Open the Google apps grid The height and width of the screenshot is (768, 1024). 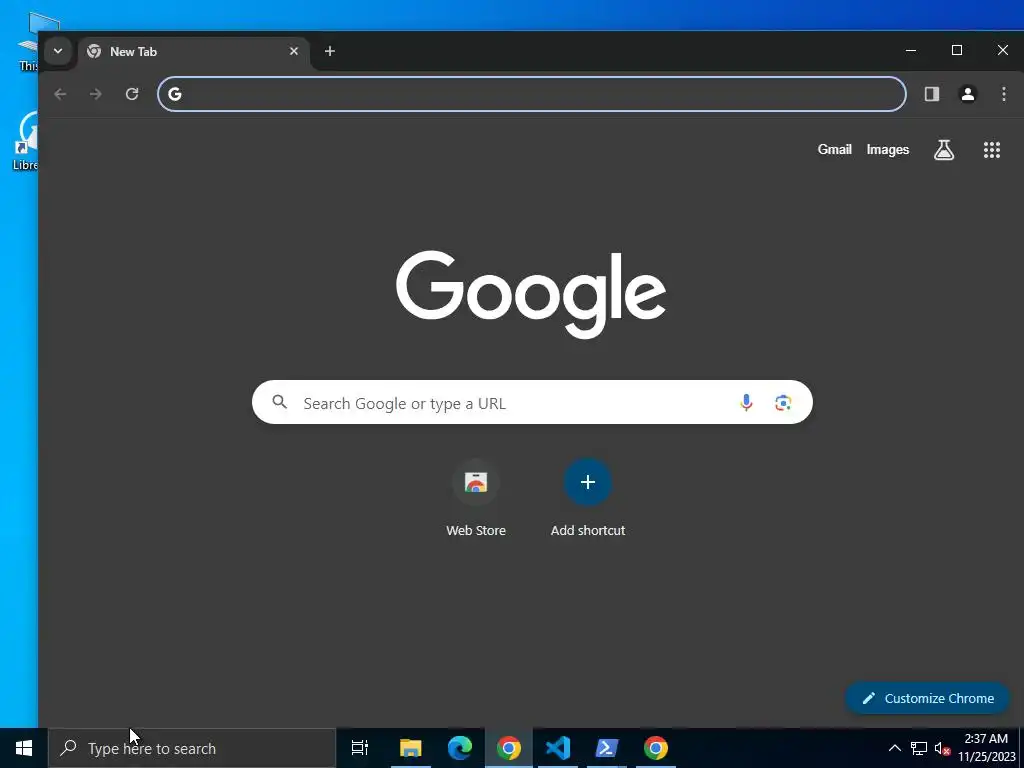992,150
